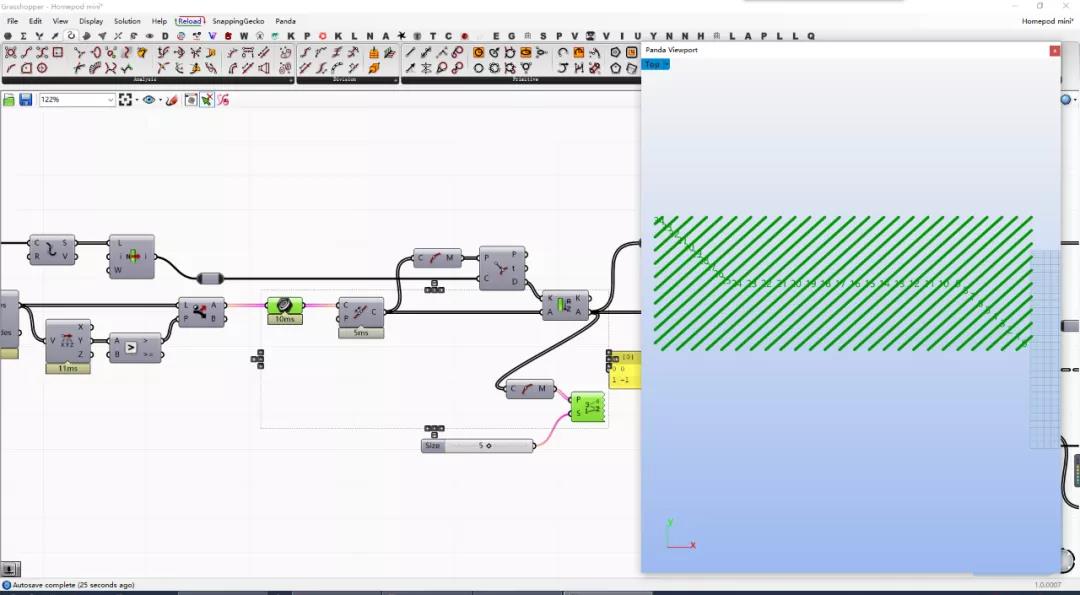Switch to the D component tab
The height and width of the screenshot is (595, 1080).
point(165,36)
